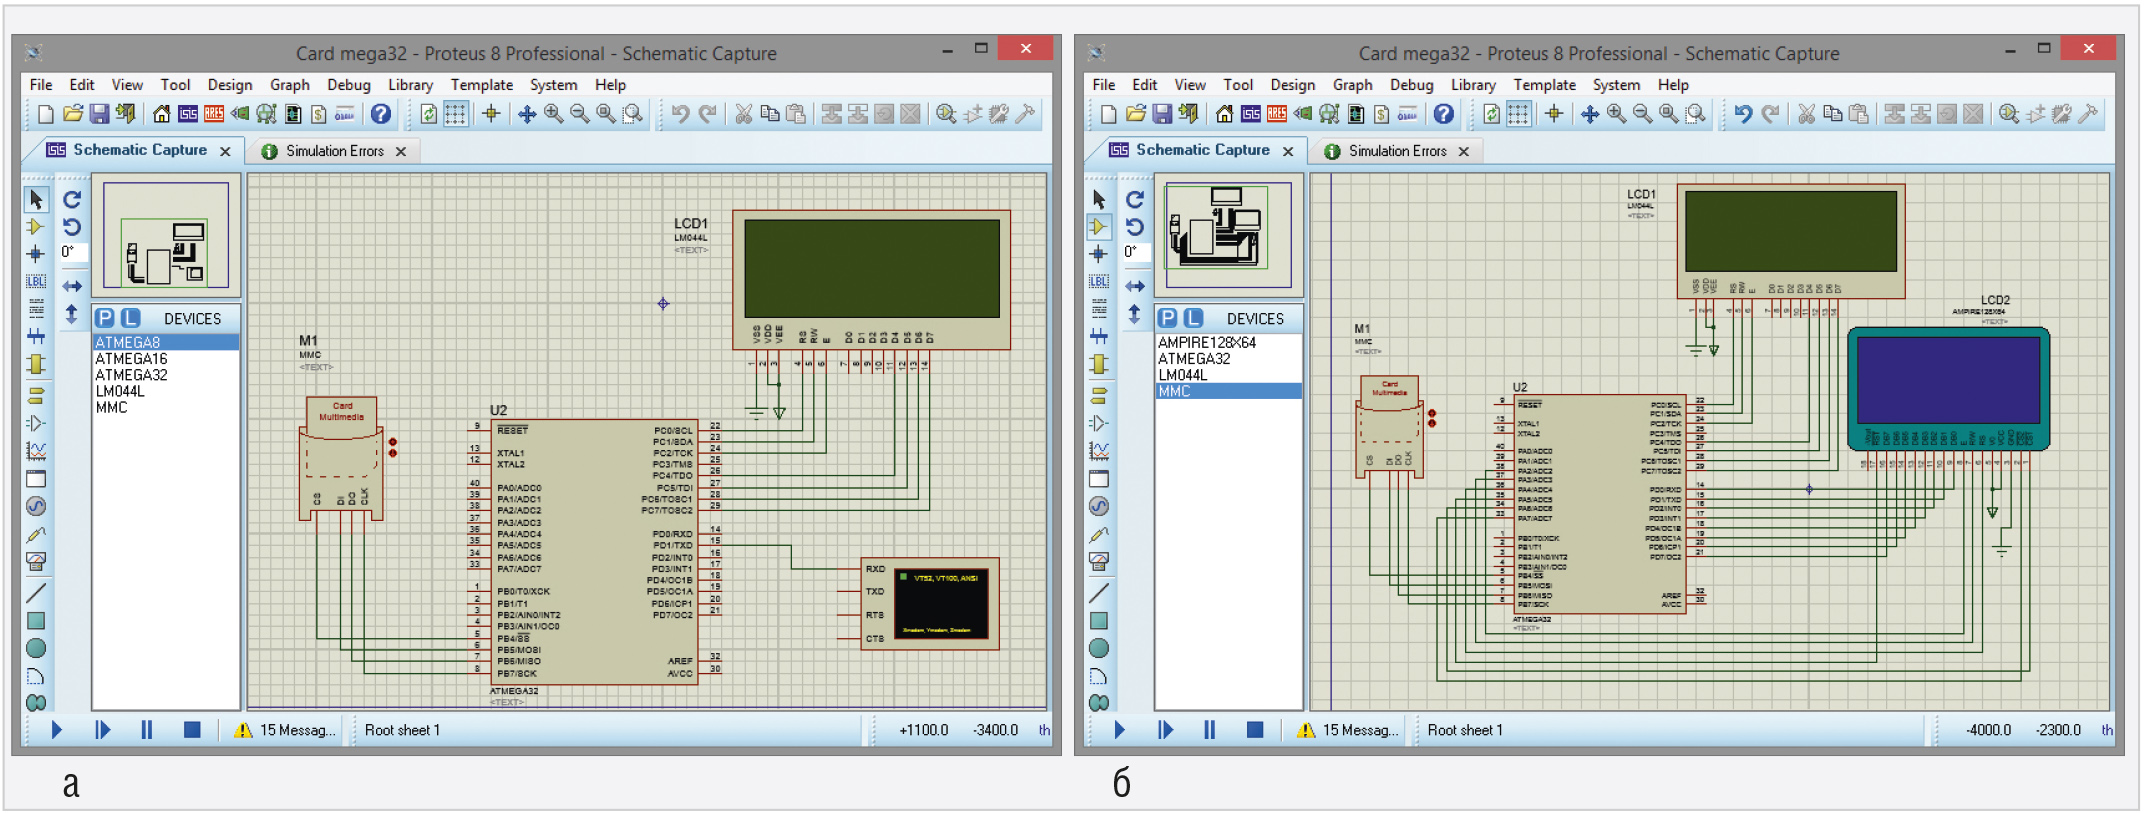Viewport: 2144px width, 813px height.
Task: Click Zoom Out magnifier in left window
Action: (579, 114)
